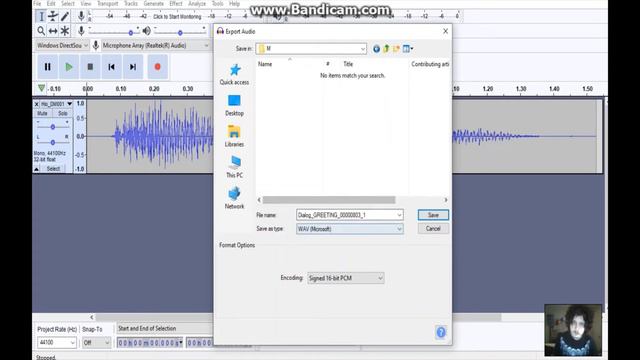Open the Analyze menu
Viewport: 640px width, 360px height.
click(197, 4)
